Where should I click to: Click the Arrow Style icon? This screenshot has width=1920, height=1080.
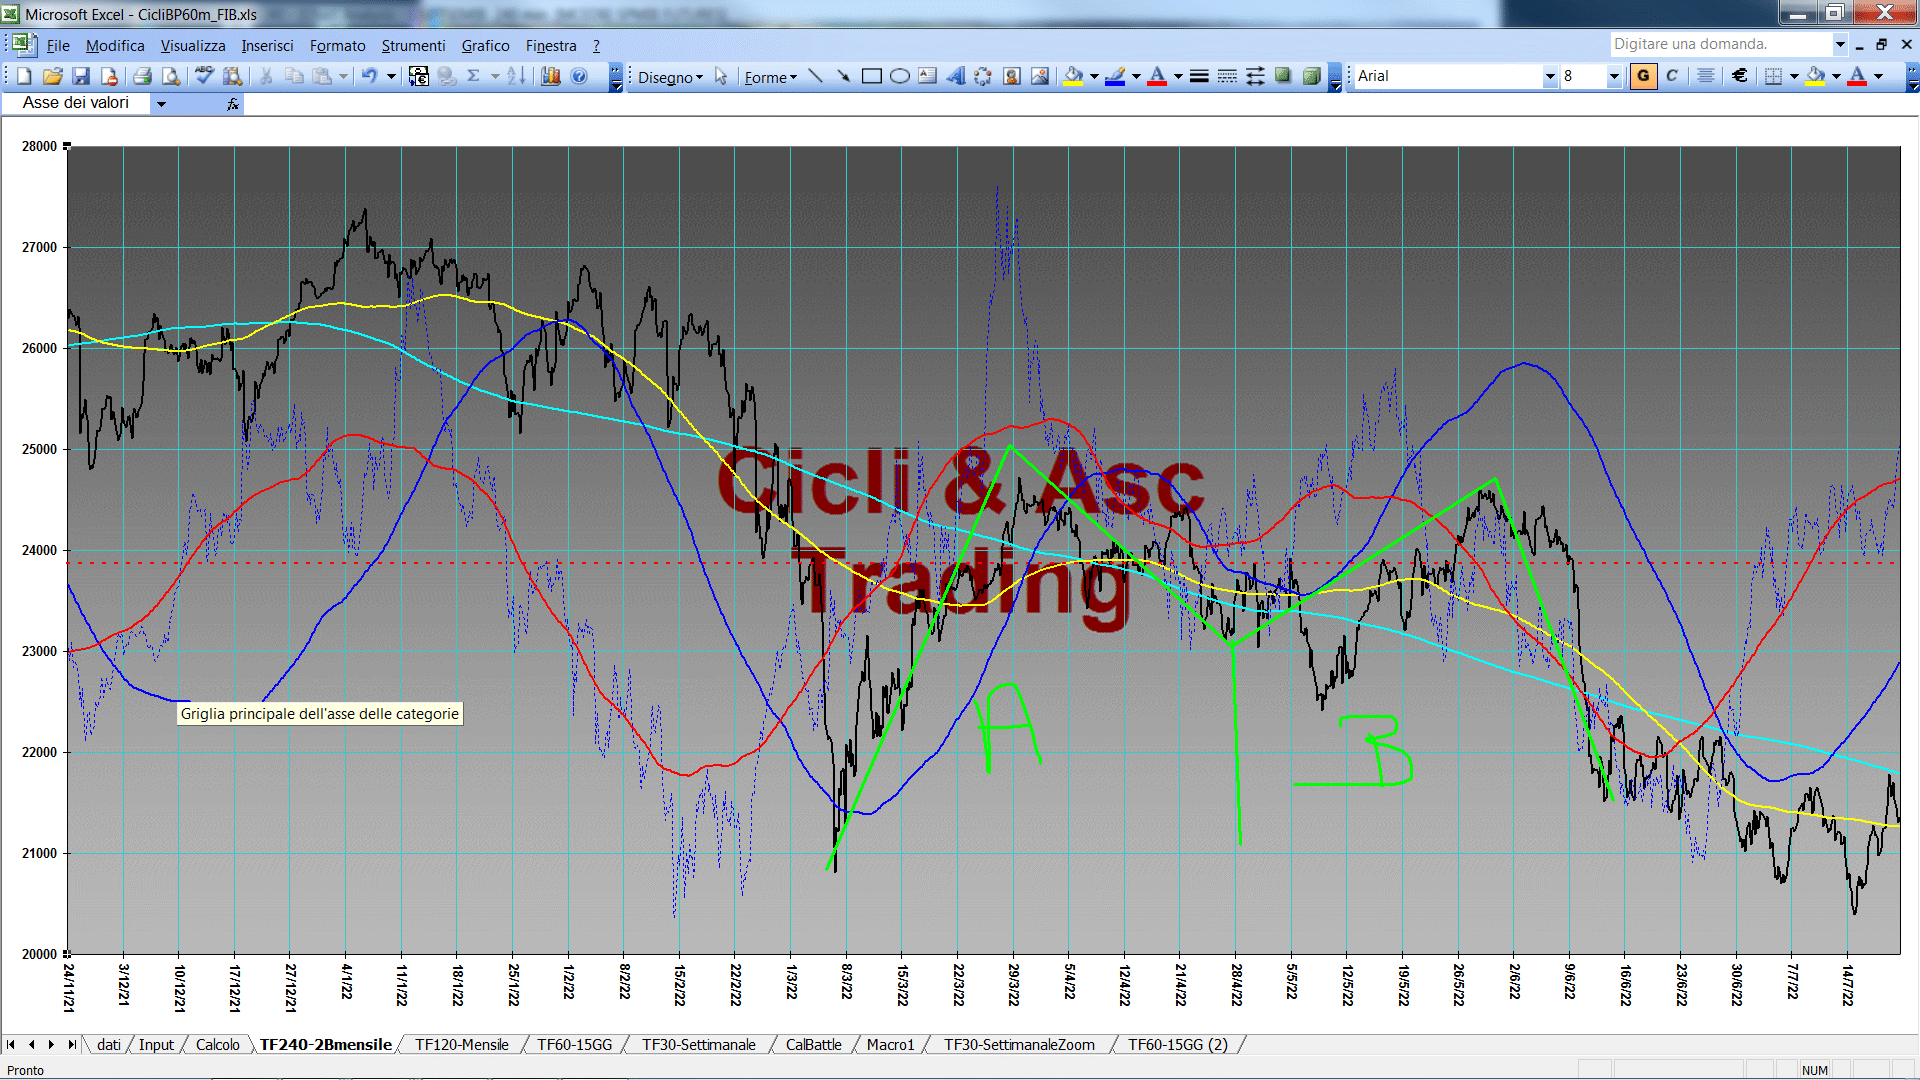[1255, 76]
